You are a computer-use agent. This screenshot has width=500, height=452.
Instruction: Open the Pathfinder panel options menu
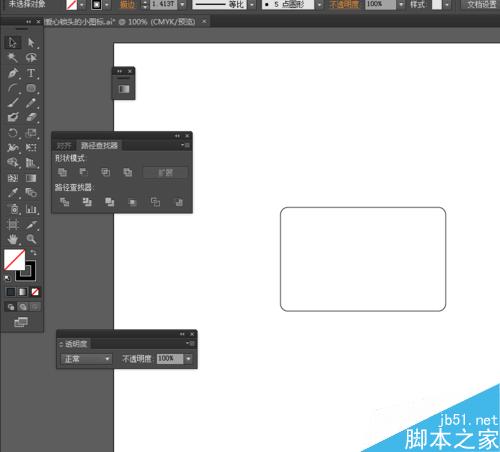point(185,145)
